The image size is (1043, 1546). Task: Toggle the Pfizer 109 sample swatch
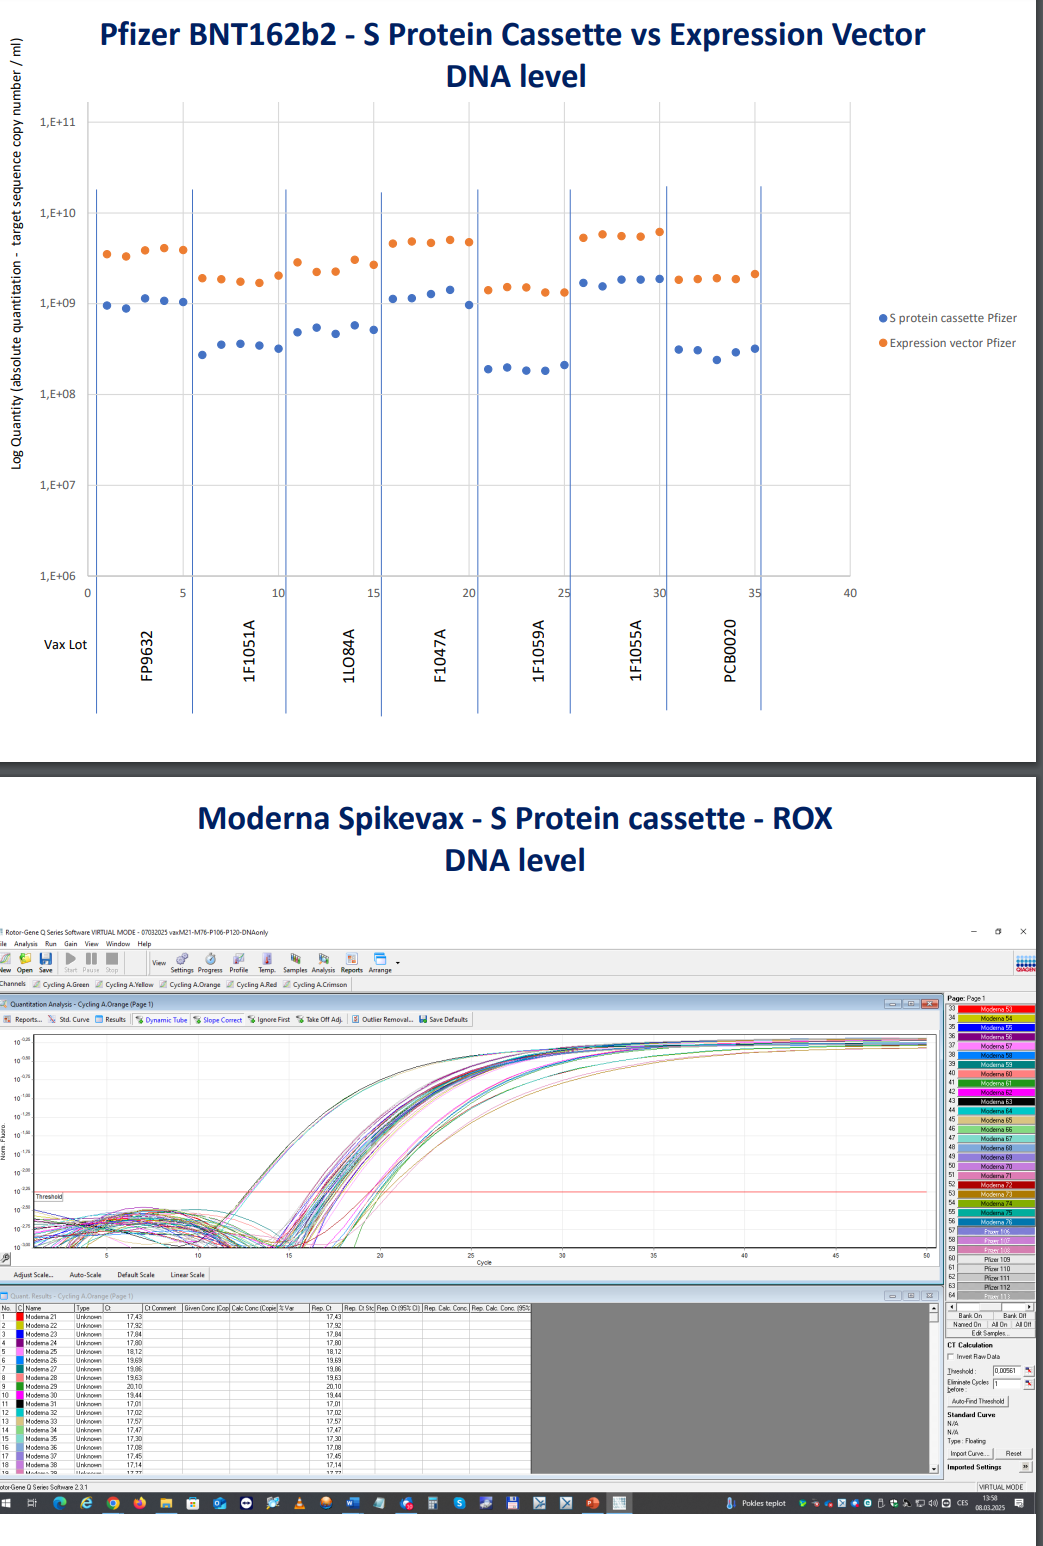tap(996, 1260)
